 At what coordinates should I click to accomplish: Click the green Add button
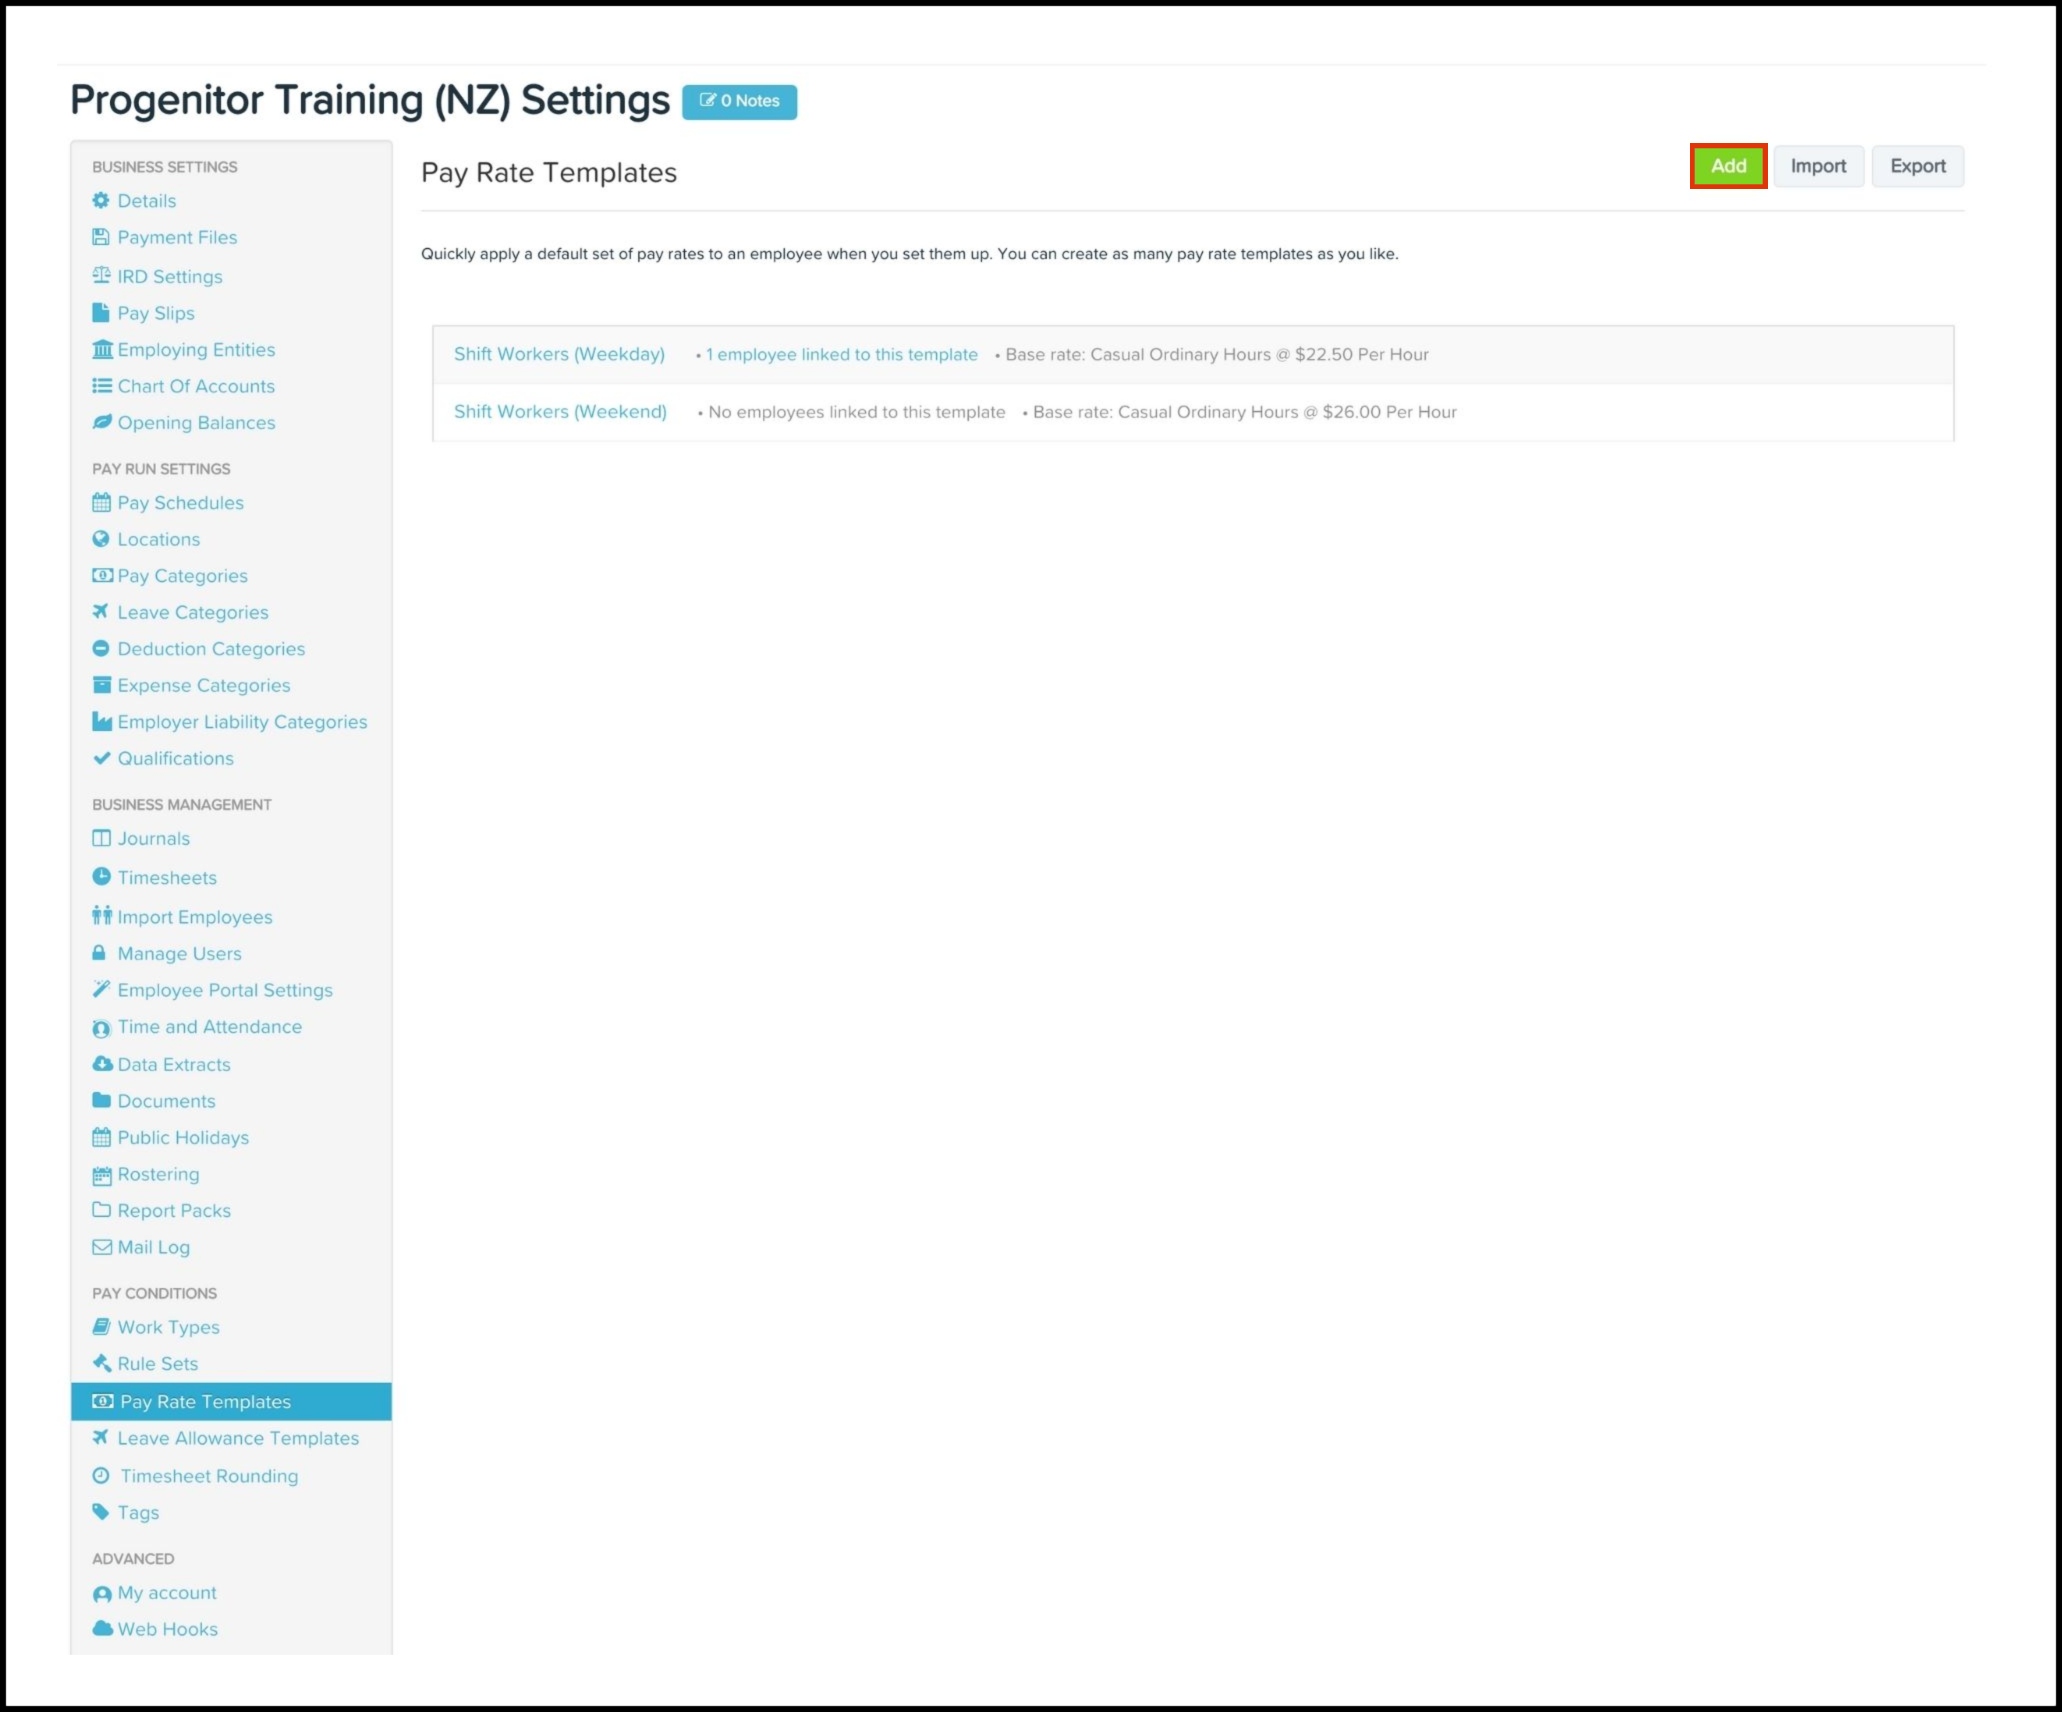1727,166
